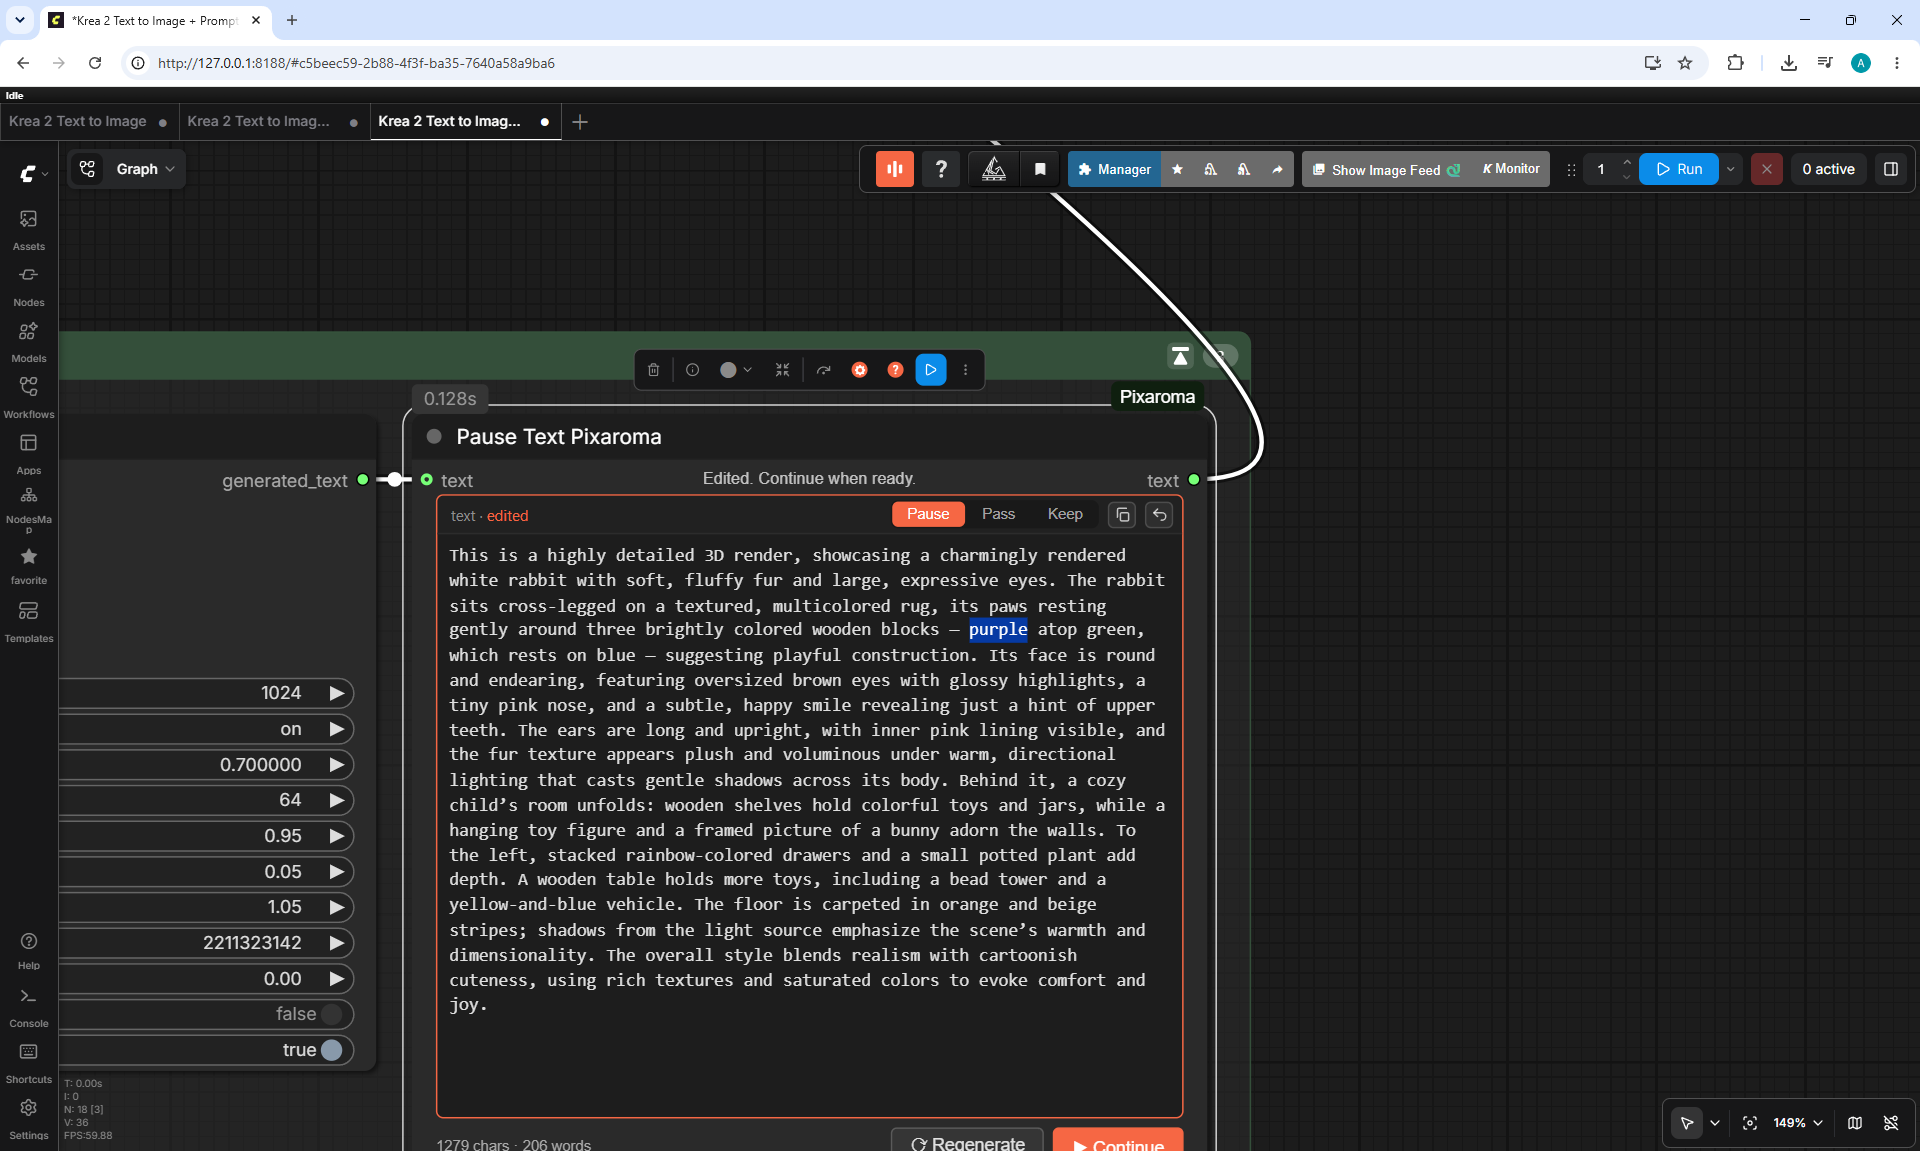The width and height of the screenshot is (1920, 1151).
Task: Click the question mark help button in the top toolbar
Action: tap(941, 169)
